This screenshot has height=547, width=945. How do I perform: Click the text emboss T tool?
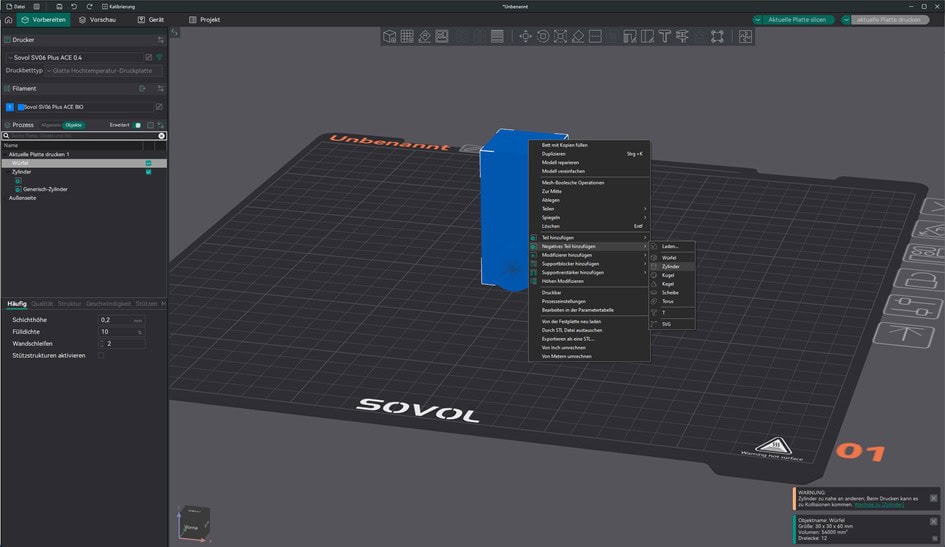664,37
